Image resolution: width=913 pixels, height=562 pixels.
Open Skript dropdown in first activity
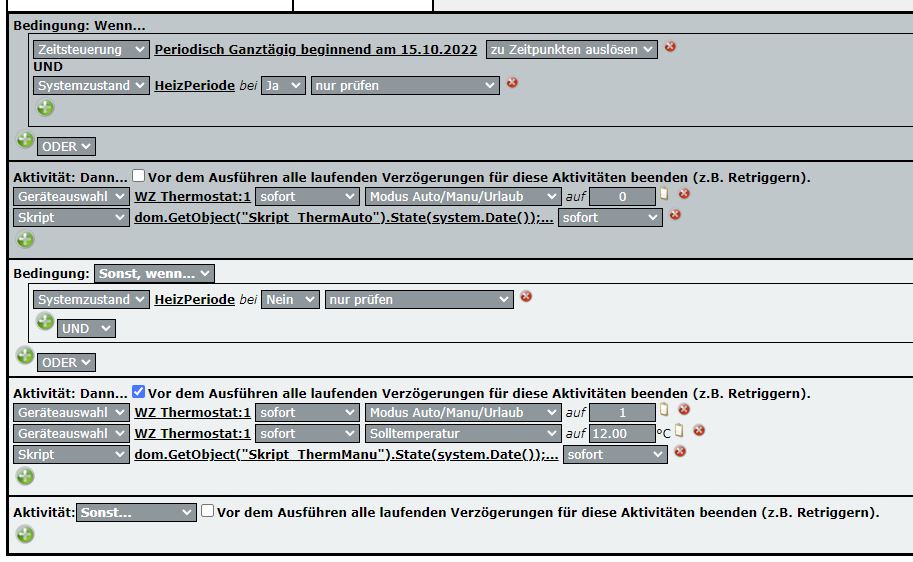[71, 218]
